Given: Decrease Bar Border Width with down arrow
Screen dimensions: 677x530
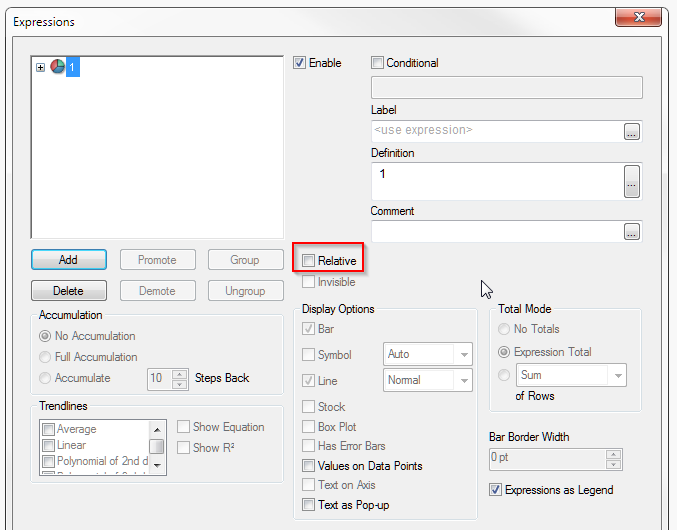Looking at the screenshot, I should click(x=613, y=464).
